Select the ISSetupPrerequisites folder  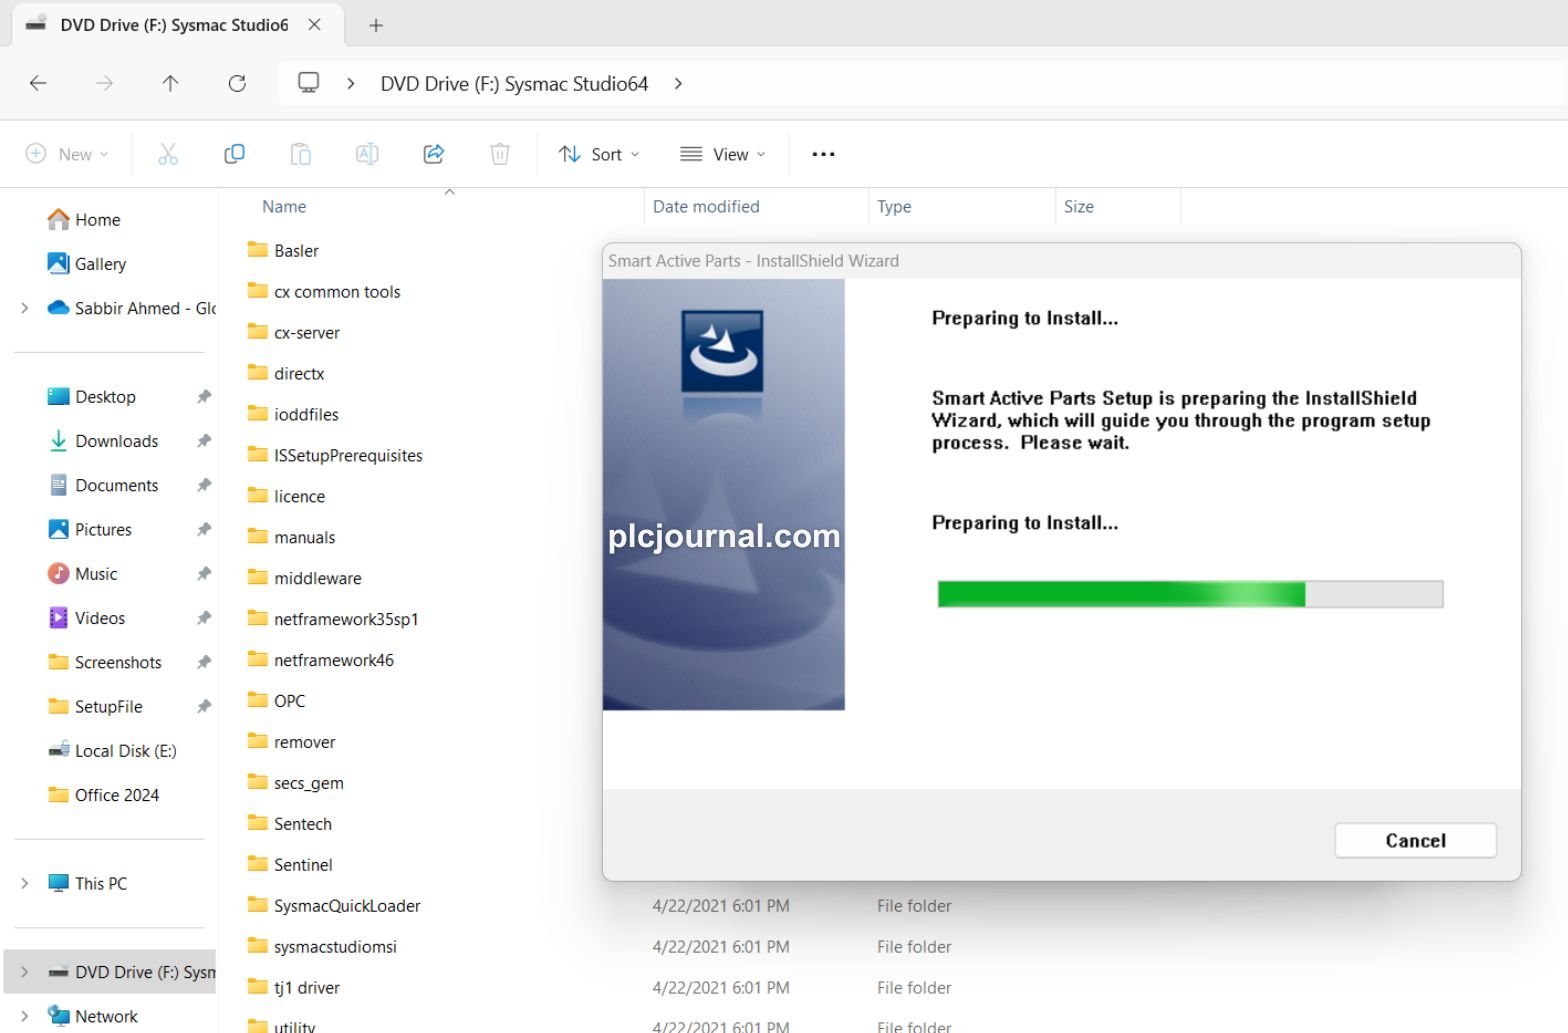[x=335, y=455]
